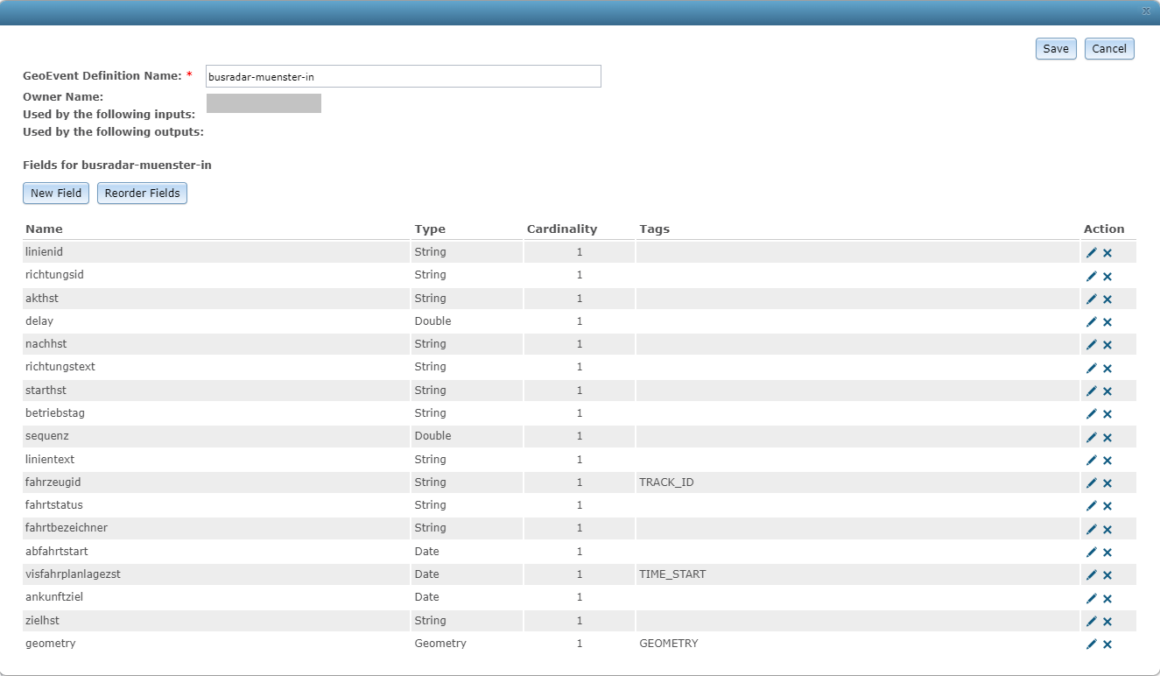This screenshot has height=676, width=1160.
Task: Select the fahrzeugid field name
Action: click(x=53, y=482)
